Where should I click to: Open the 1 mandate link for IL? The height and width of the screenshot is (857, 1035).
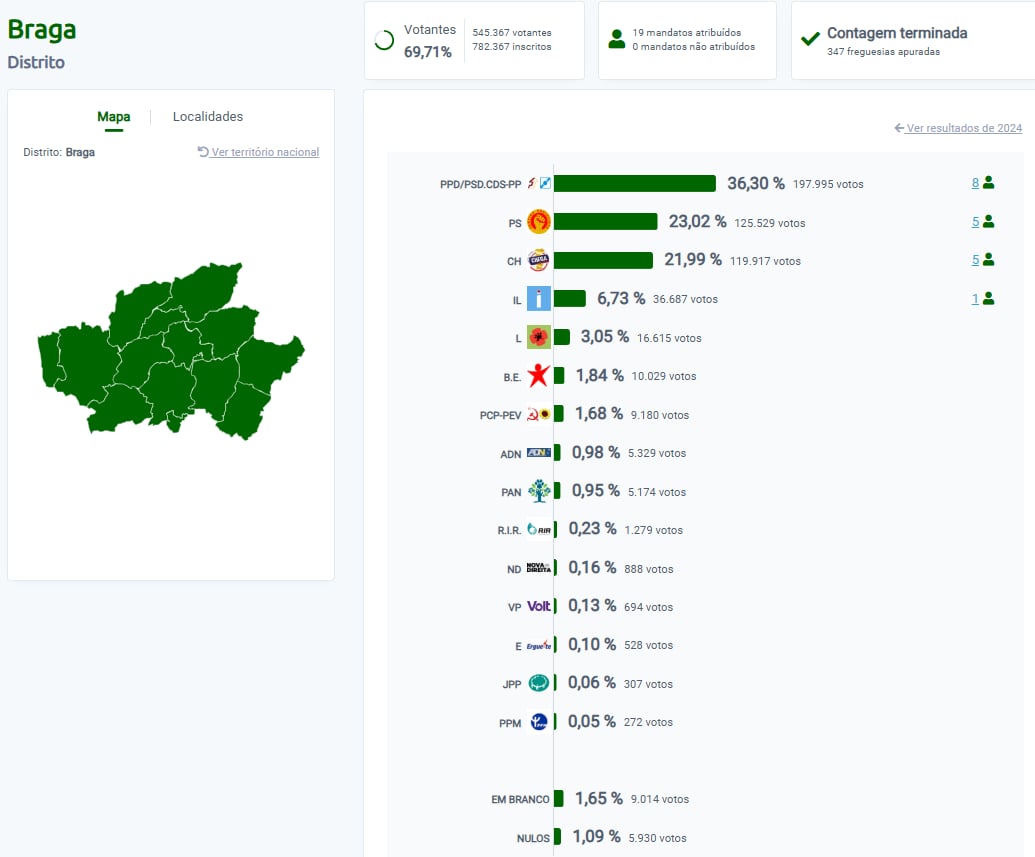point(975,298)
